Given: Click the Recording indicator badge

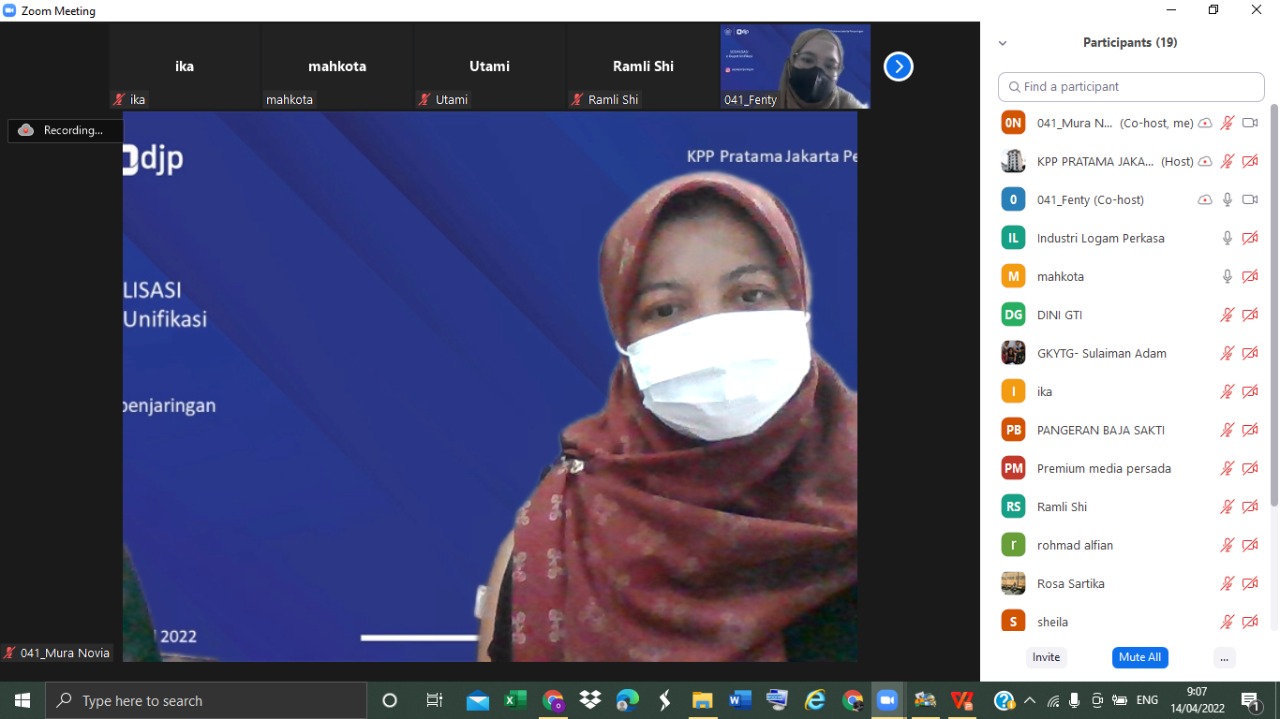Looking at the screenshot, I should click(65, 130).
